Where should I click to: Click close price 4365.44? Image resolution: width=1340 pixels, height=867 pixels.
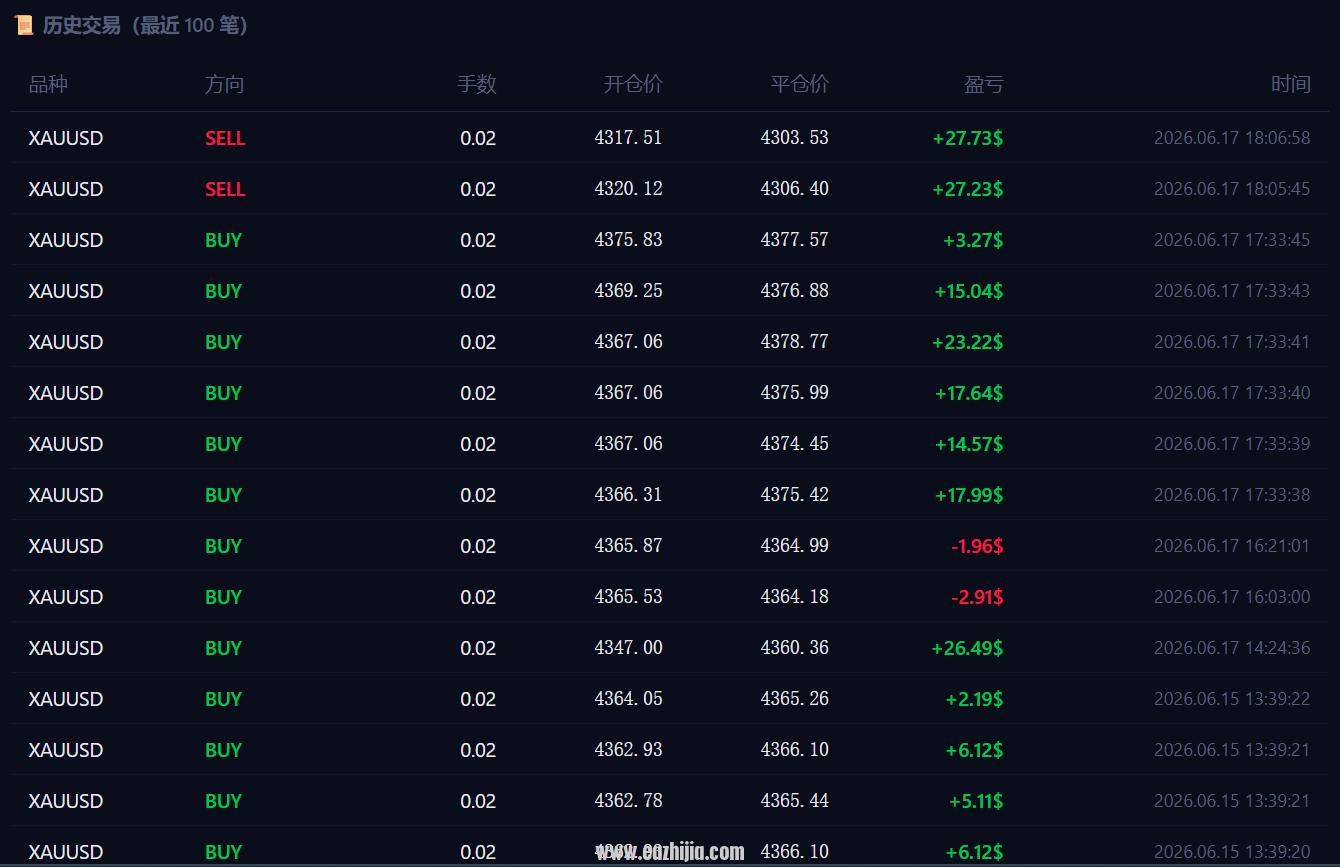tap(795, 801)
